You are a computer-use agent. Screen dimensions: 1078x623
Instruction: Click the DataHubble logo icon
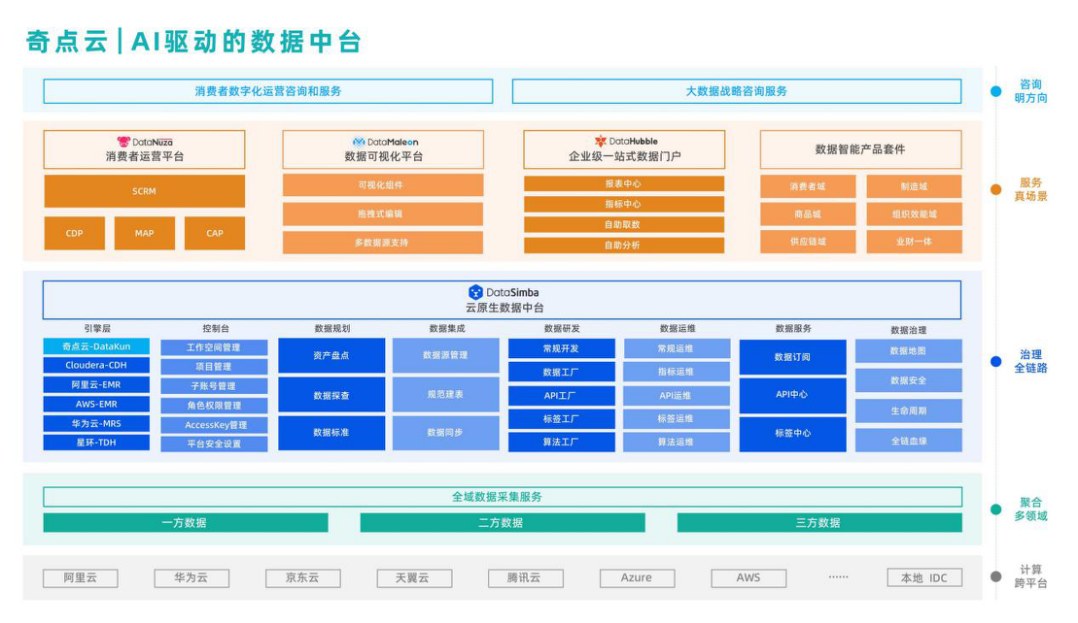pyautogui.click(x=600, y=141)
